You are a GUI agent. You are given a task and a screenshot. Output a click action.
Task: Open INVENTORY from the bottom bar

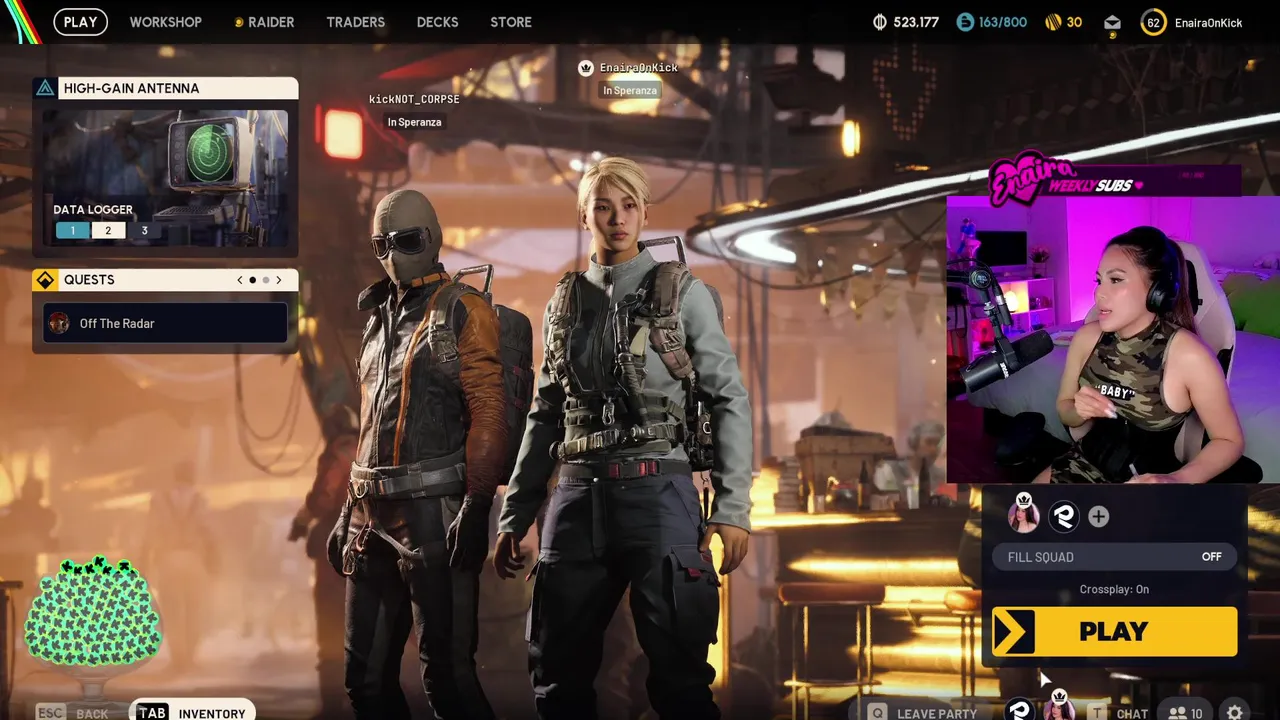point(212,713)
